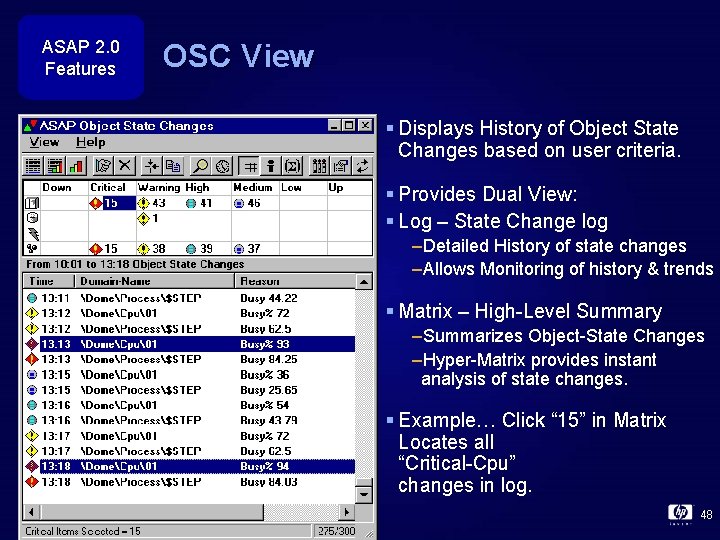The image size is (720, 540).
Task: Click the HP logo on the slide
Action: (680, 513)
